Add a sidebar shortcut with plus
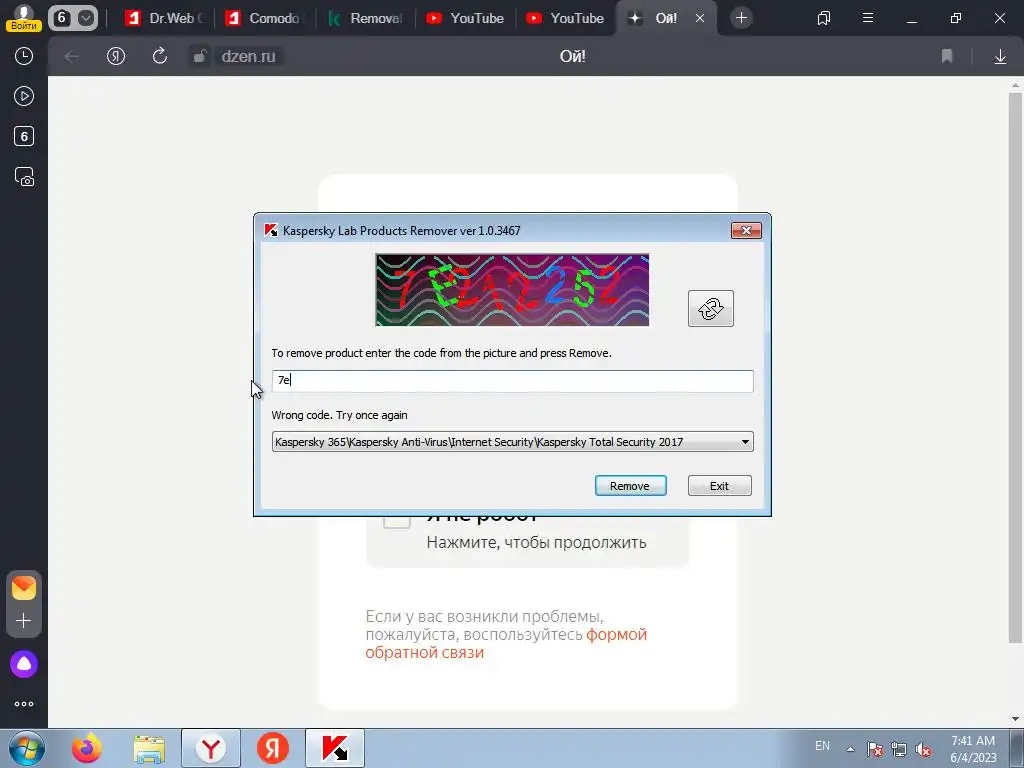The image size is (1024, 768). (x=24, y=620)
